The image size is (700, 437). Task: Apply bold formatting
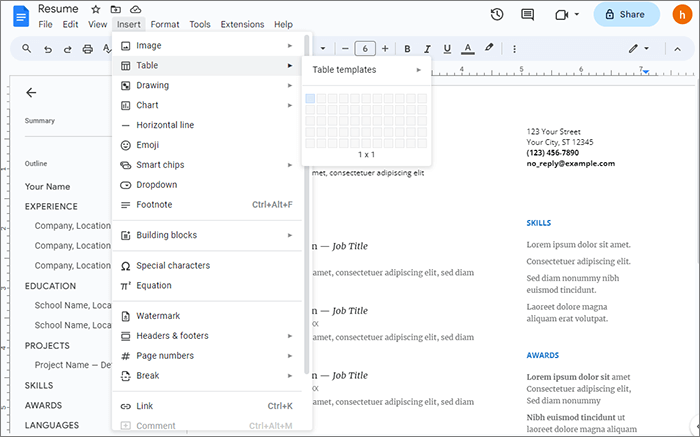pos(407,49)
